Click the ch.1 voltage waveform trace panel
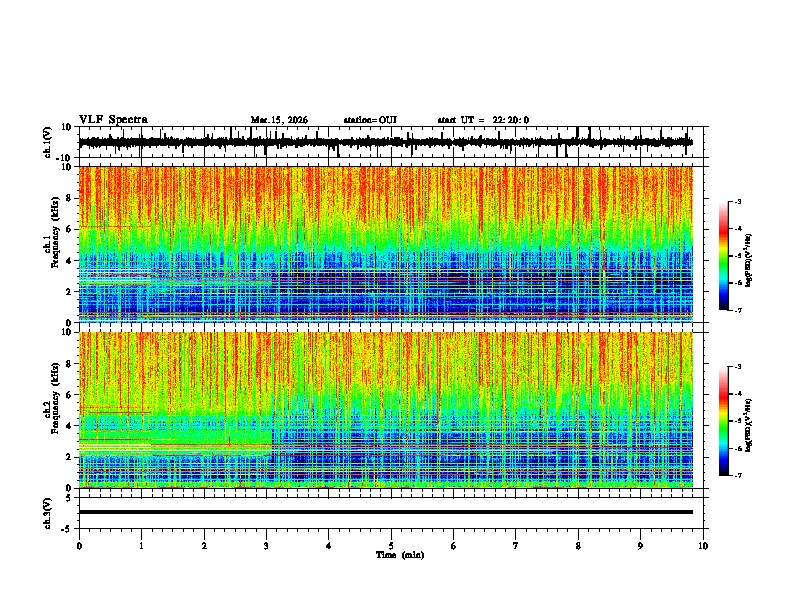 [393, 142]
